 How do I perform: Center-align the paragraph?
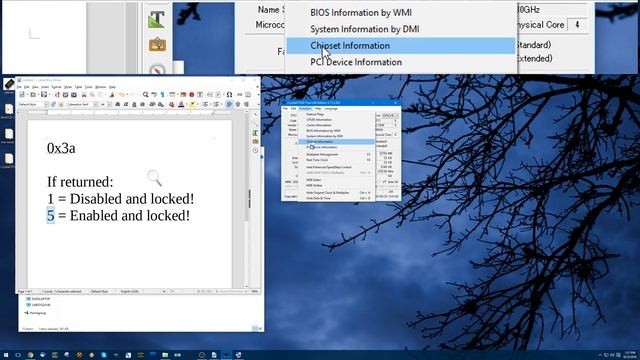238,104
